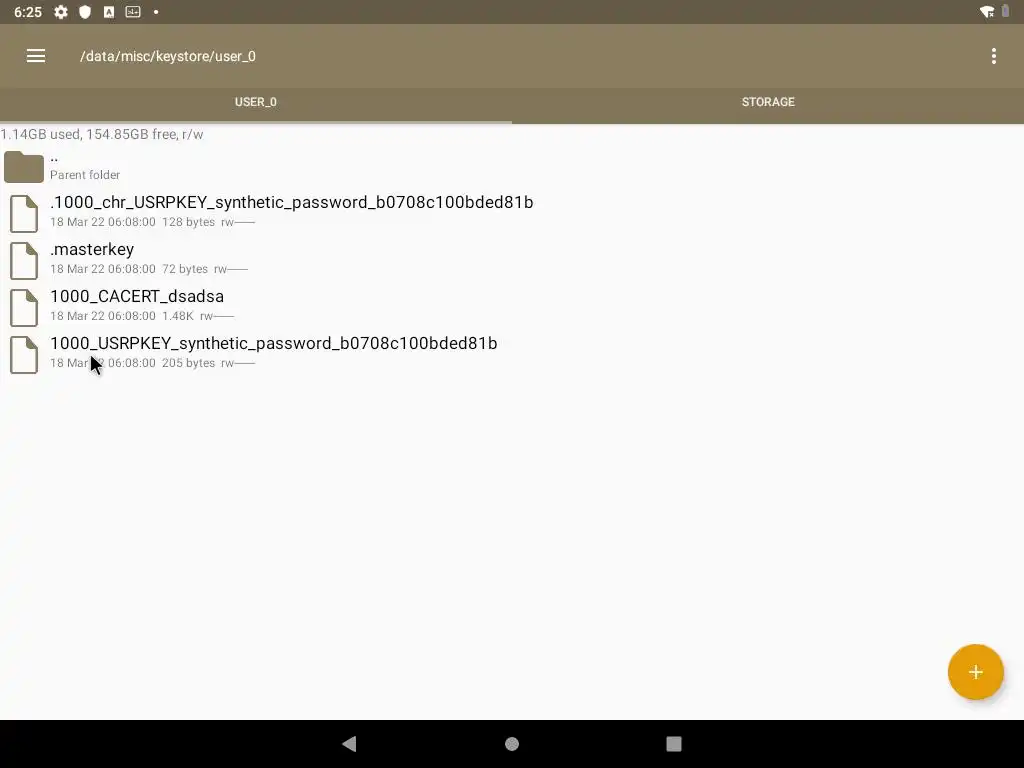Tap the Android home navigation button
Image resolution: width=1024 pixels, height=768 pixels.
pos(512,744)
